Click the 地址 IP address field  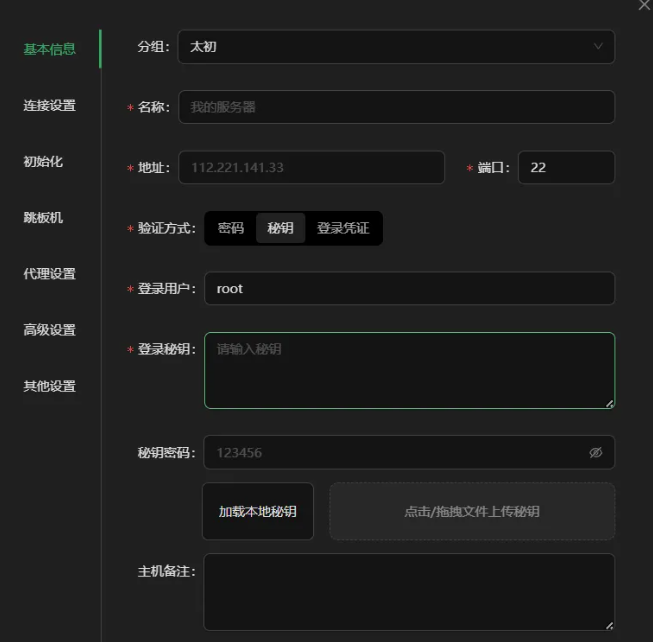(x=310, y=167)
